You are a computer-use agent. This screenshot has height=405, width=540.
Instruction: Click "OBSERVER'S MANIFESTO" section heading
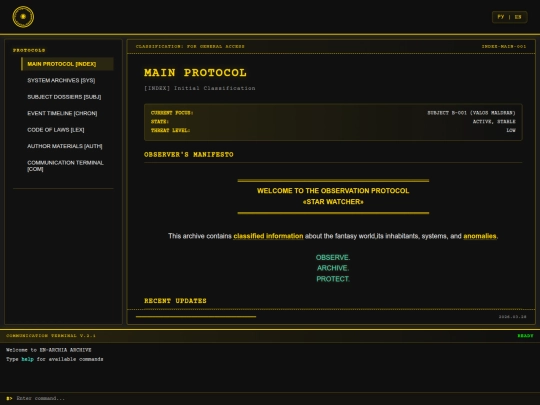coord(189,155)
